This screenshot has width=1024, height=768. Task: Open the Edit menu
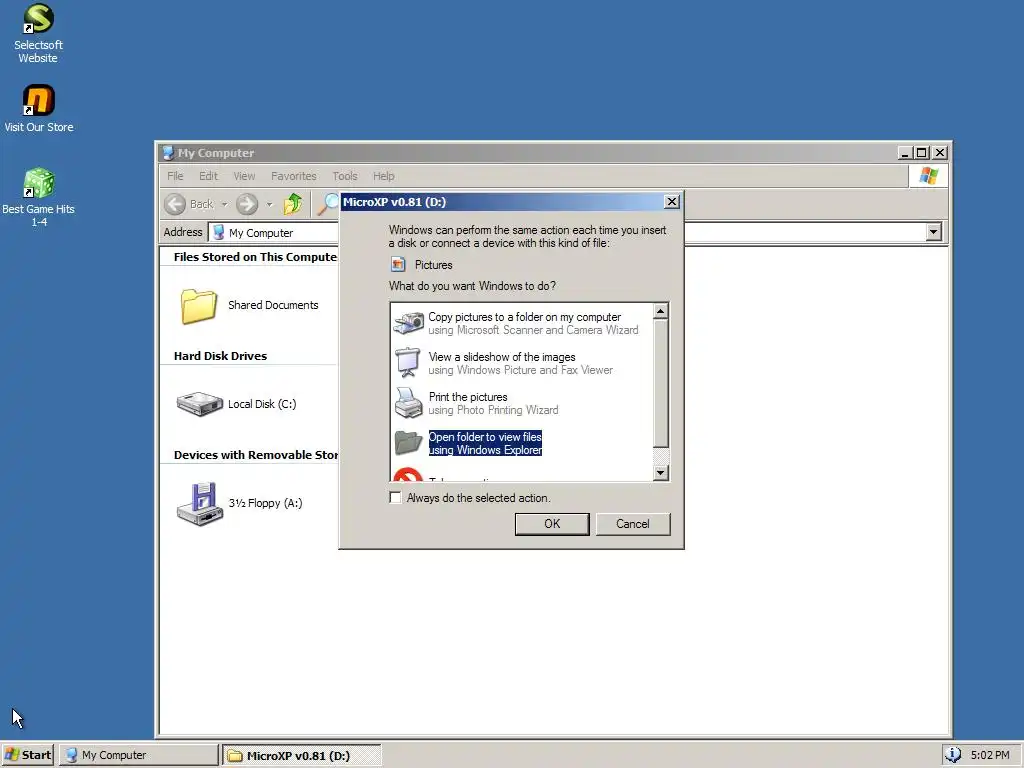[x=208, y=176]
